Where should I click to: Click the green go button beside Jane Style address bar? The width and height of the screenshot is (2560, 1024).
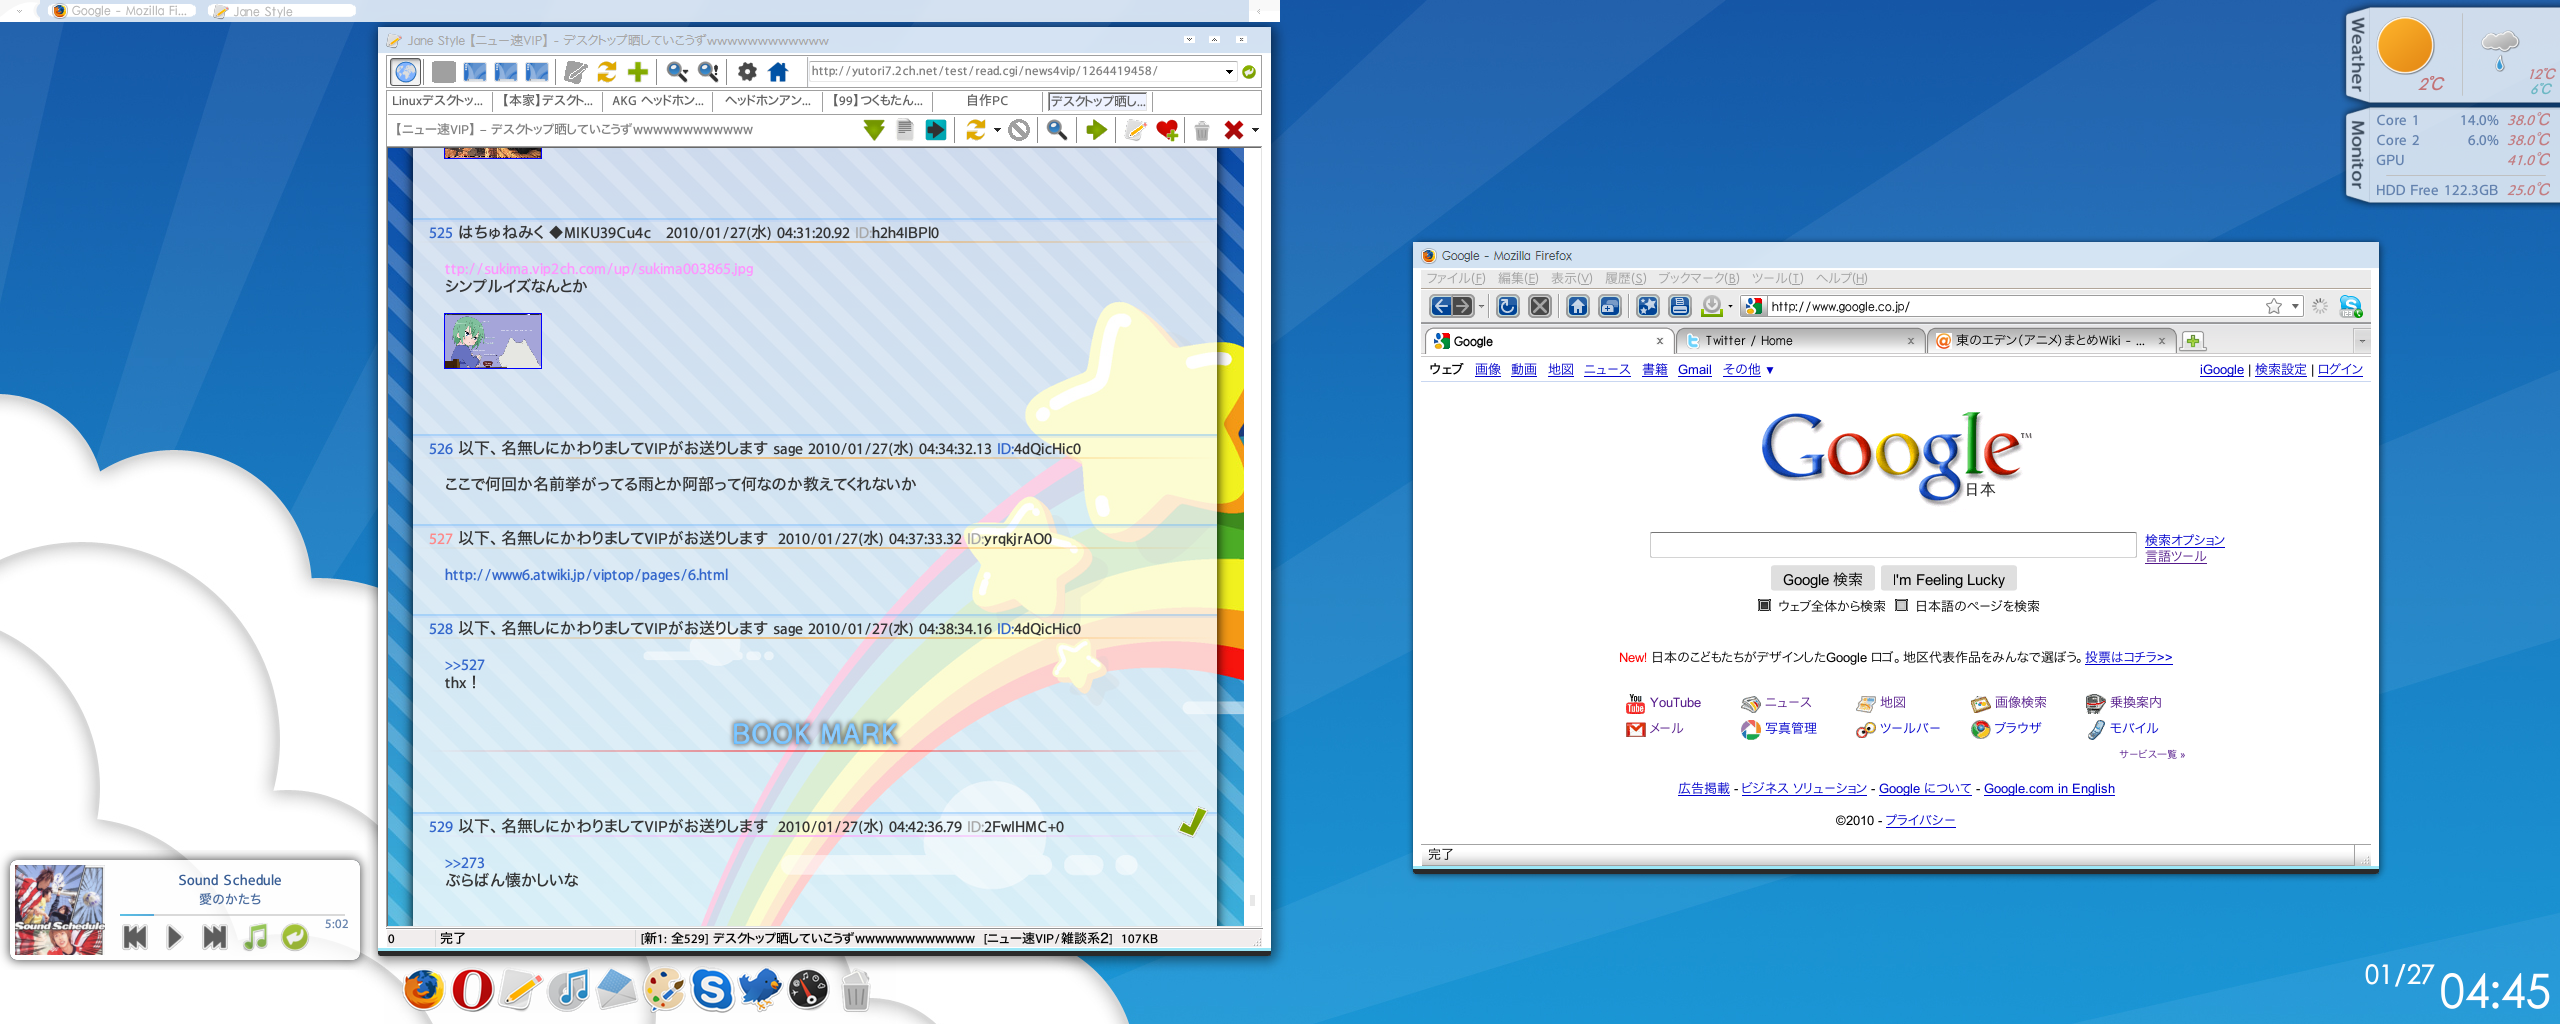click(1249, 72)
